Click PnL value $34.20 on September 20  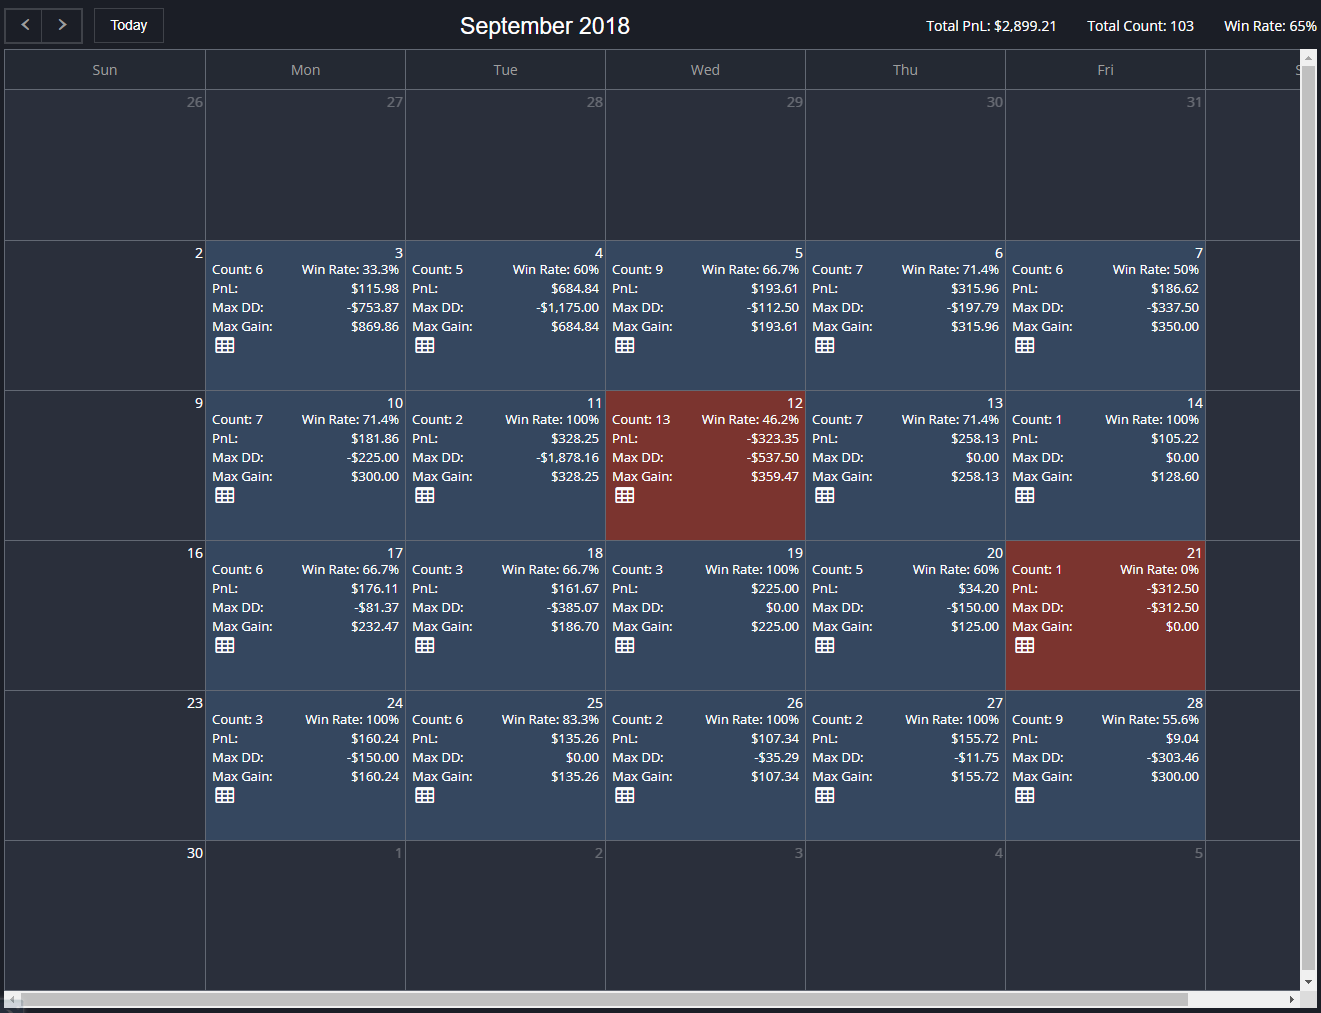tap(978, 589)
